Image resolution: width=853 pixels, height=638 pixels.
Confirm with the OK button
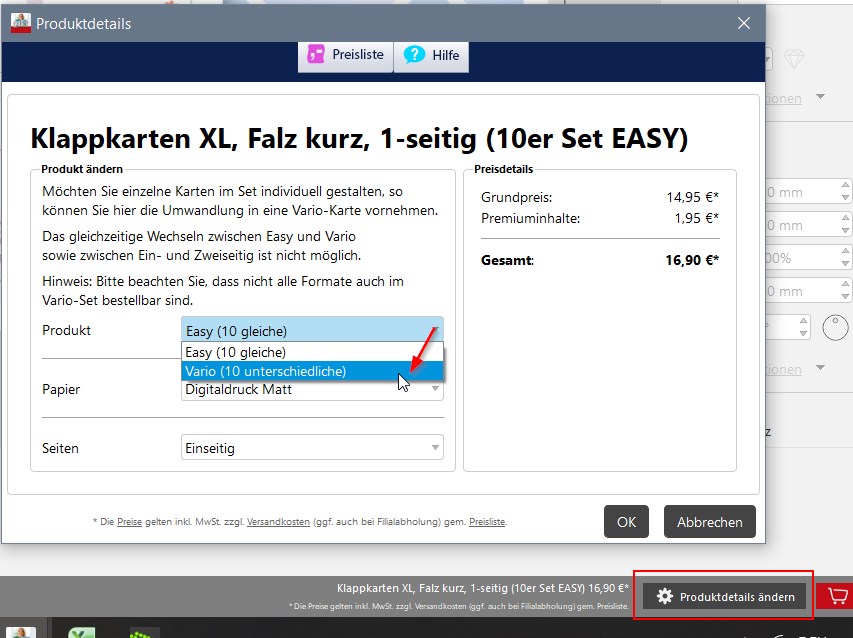[626, 522]
